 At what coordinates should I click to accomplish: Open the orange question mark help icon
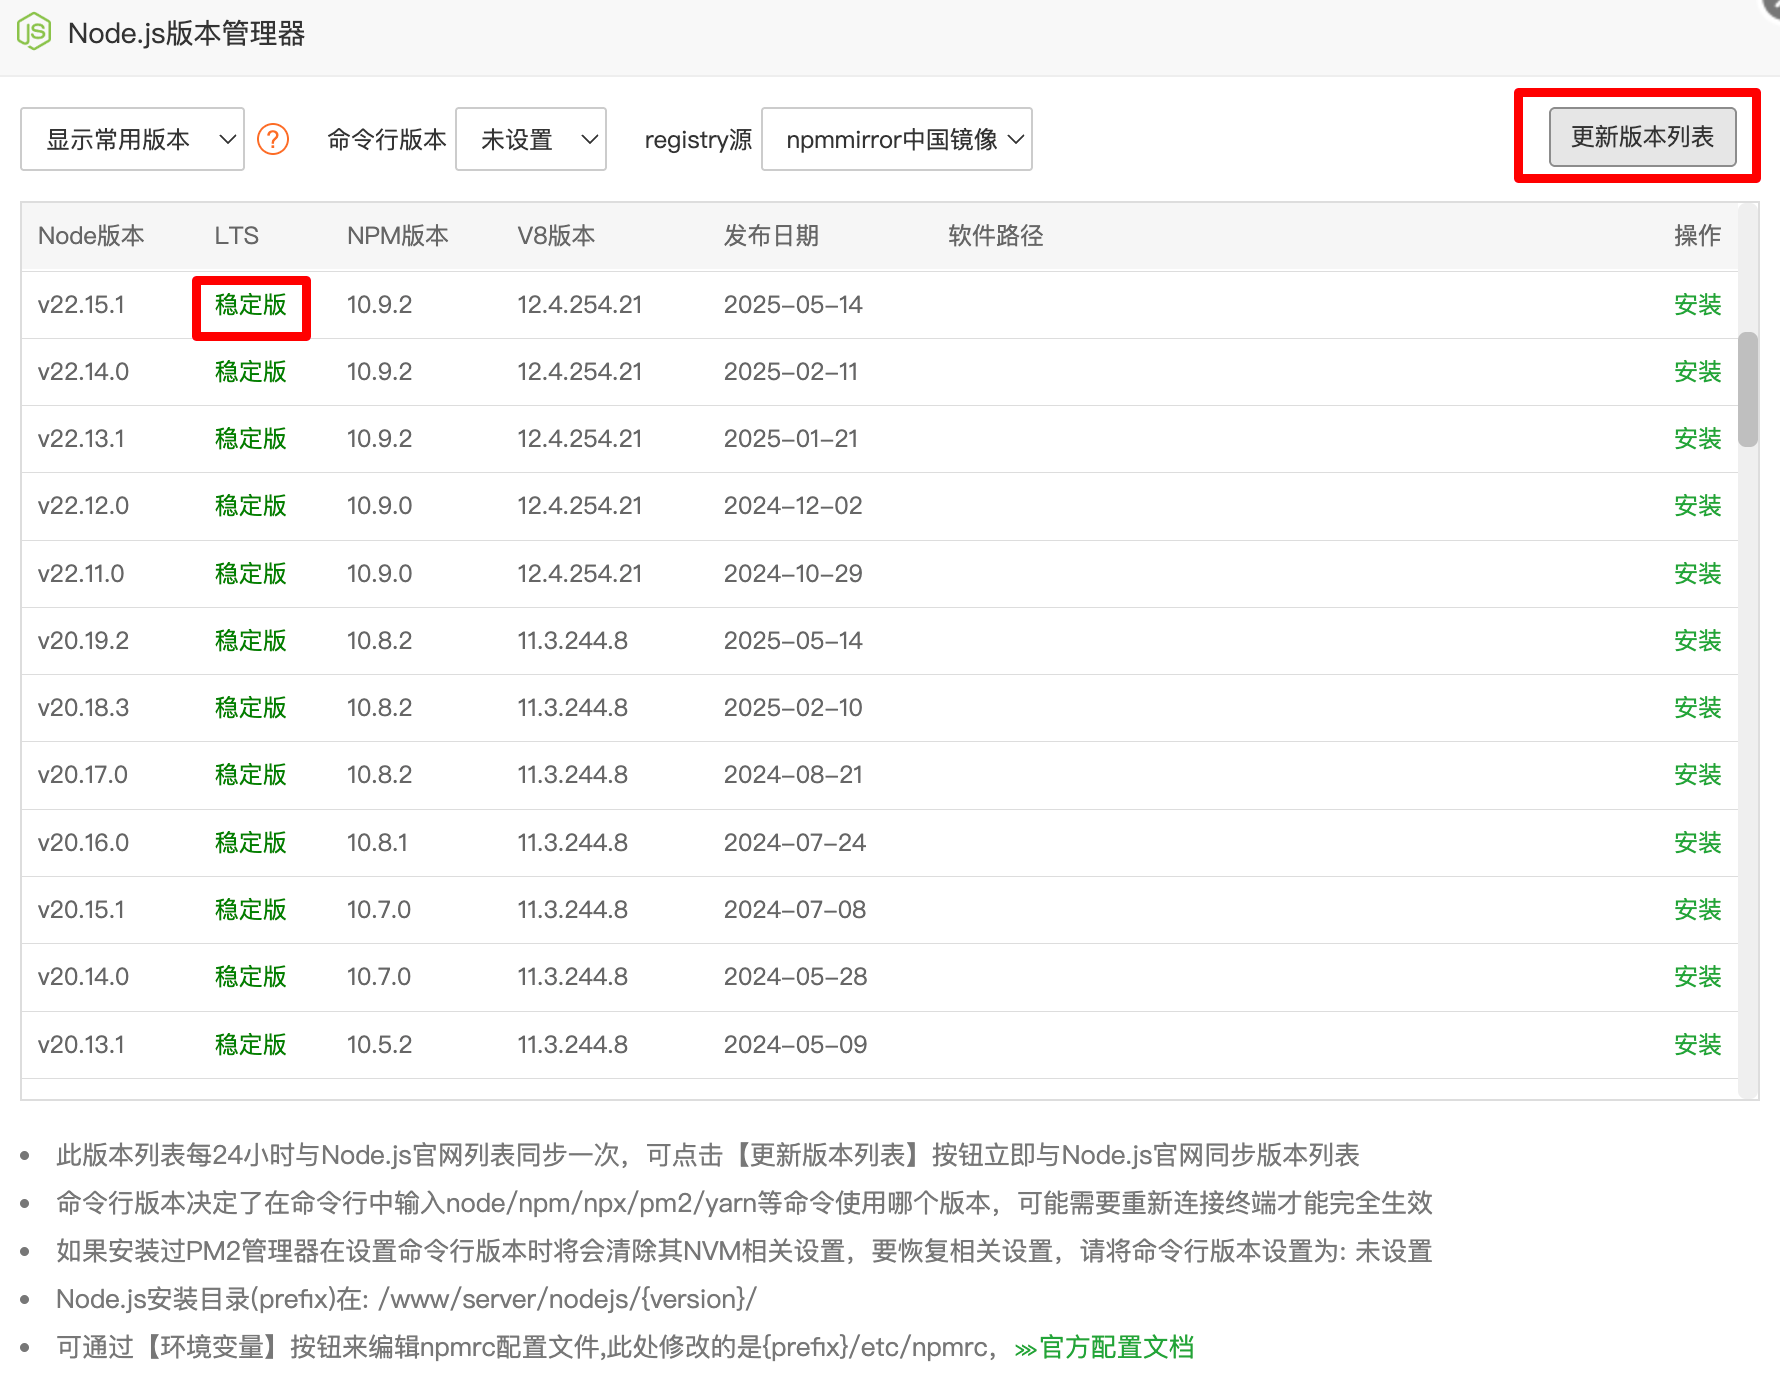tap(273, 139)
